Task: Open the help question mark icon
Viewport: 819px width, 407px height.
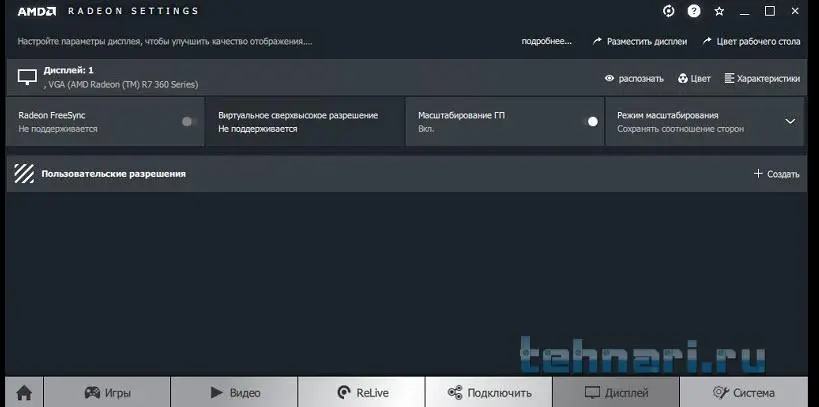Action: [694, 11]
